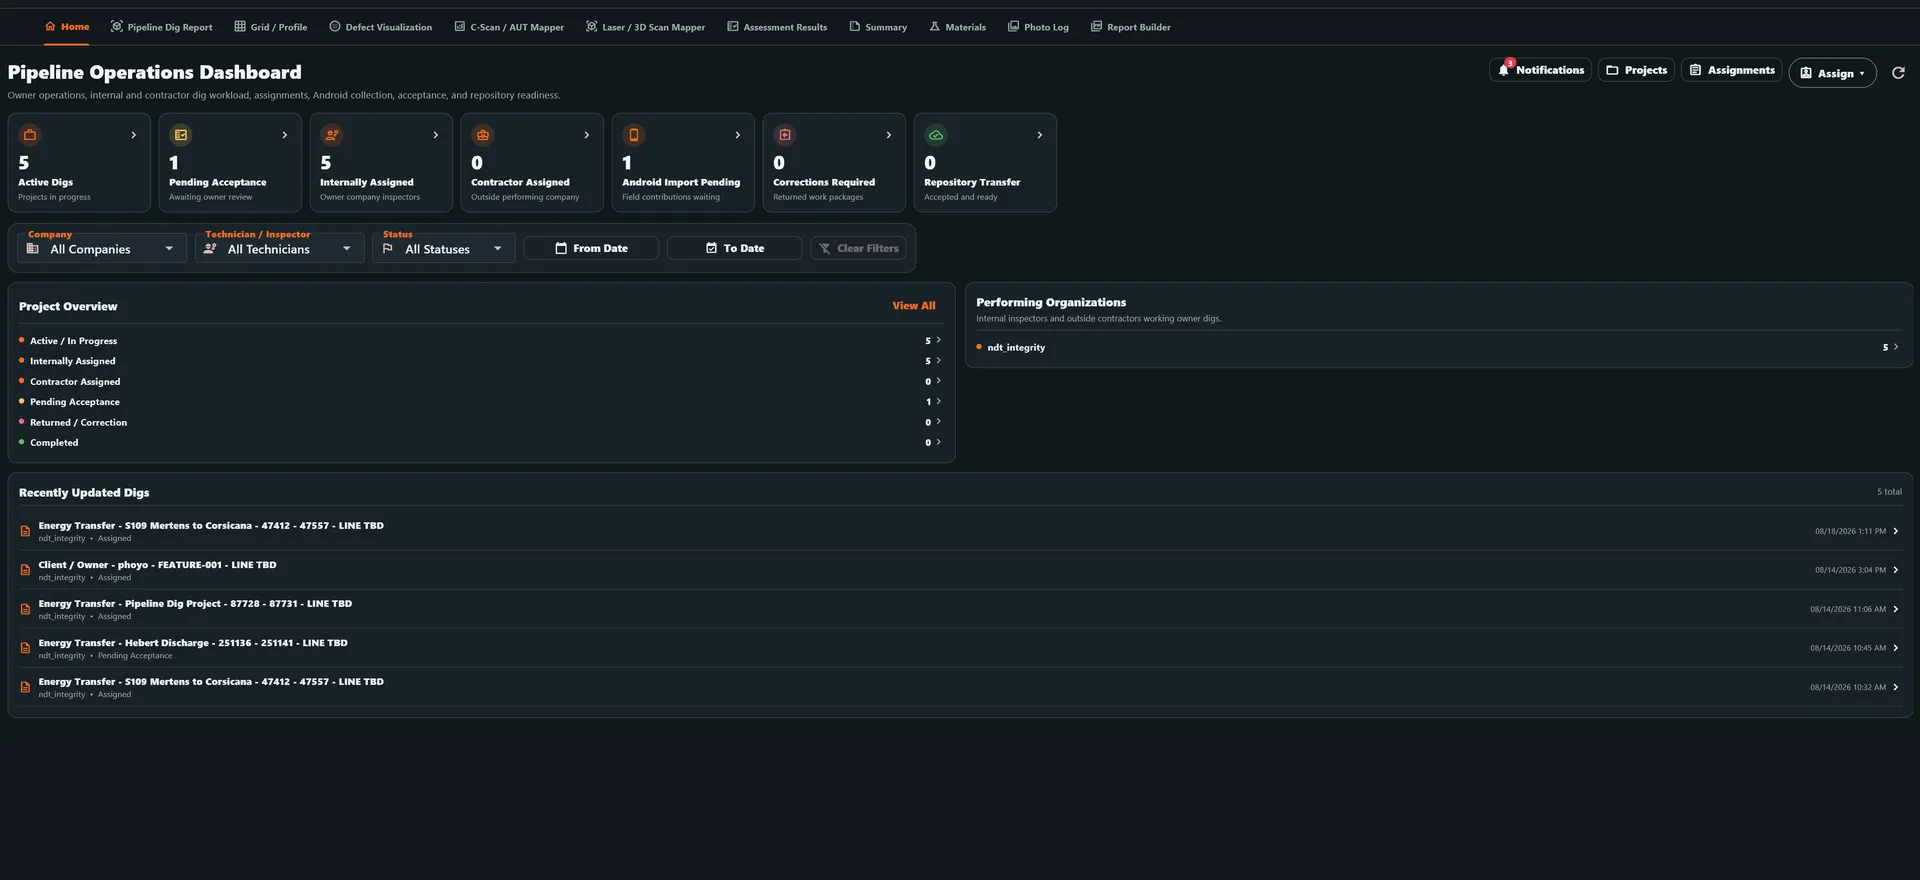This screenshot has height=880, width=1920.
Task: Switch to the Assessment Results tab
Action: click(x=777, y=27)
